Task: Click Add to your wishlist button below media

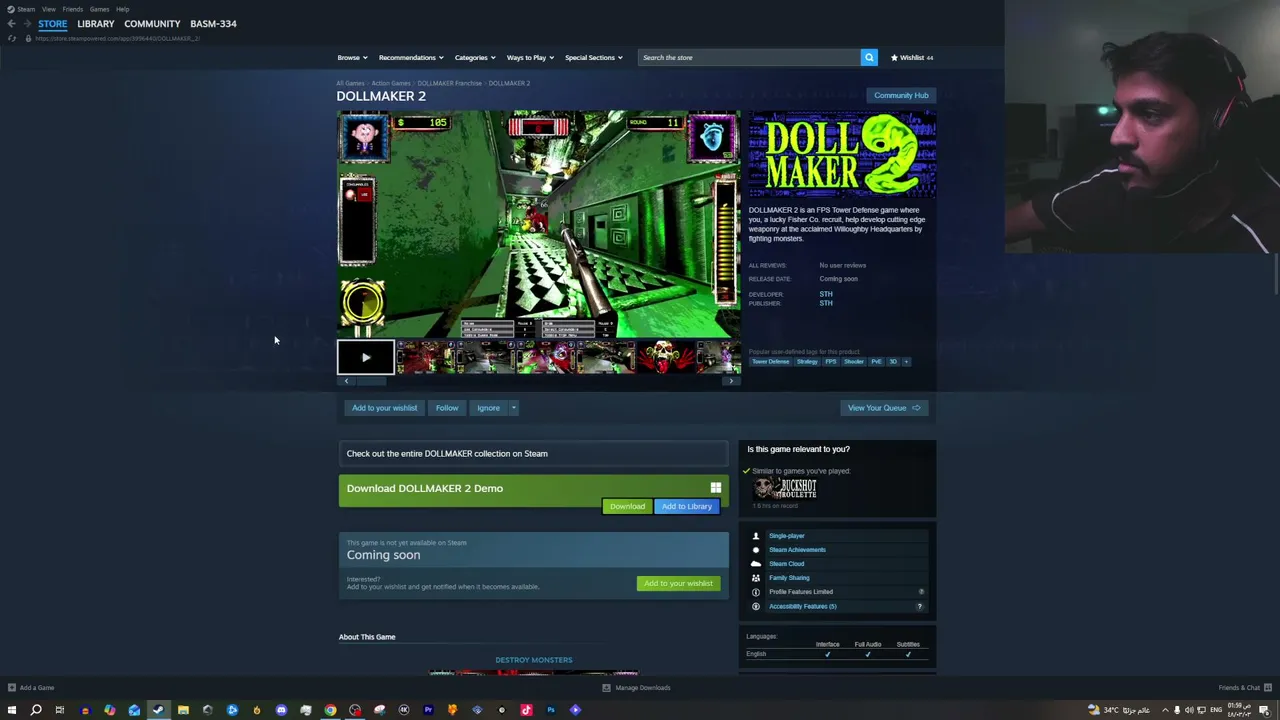Action: pyautogui.click(x=384, y=408)
